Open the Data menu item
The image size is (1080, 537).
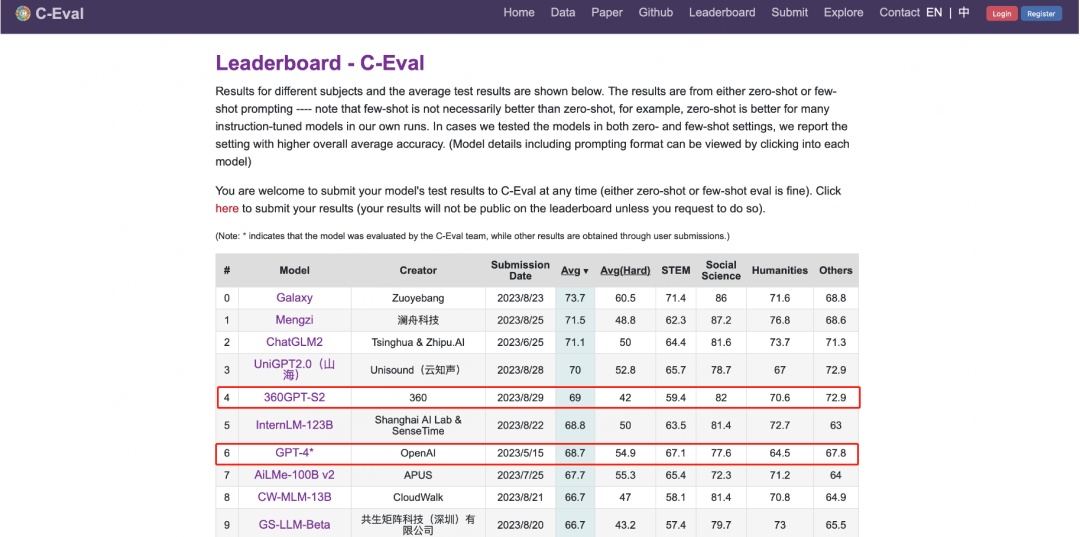tap(563, 13)
